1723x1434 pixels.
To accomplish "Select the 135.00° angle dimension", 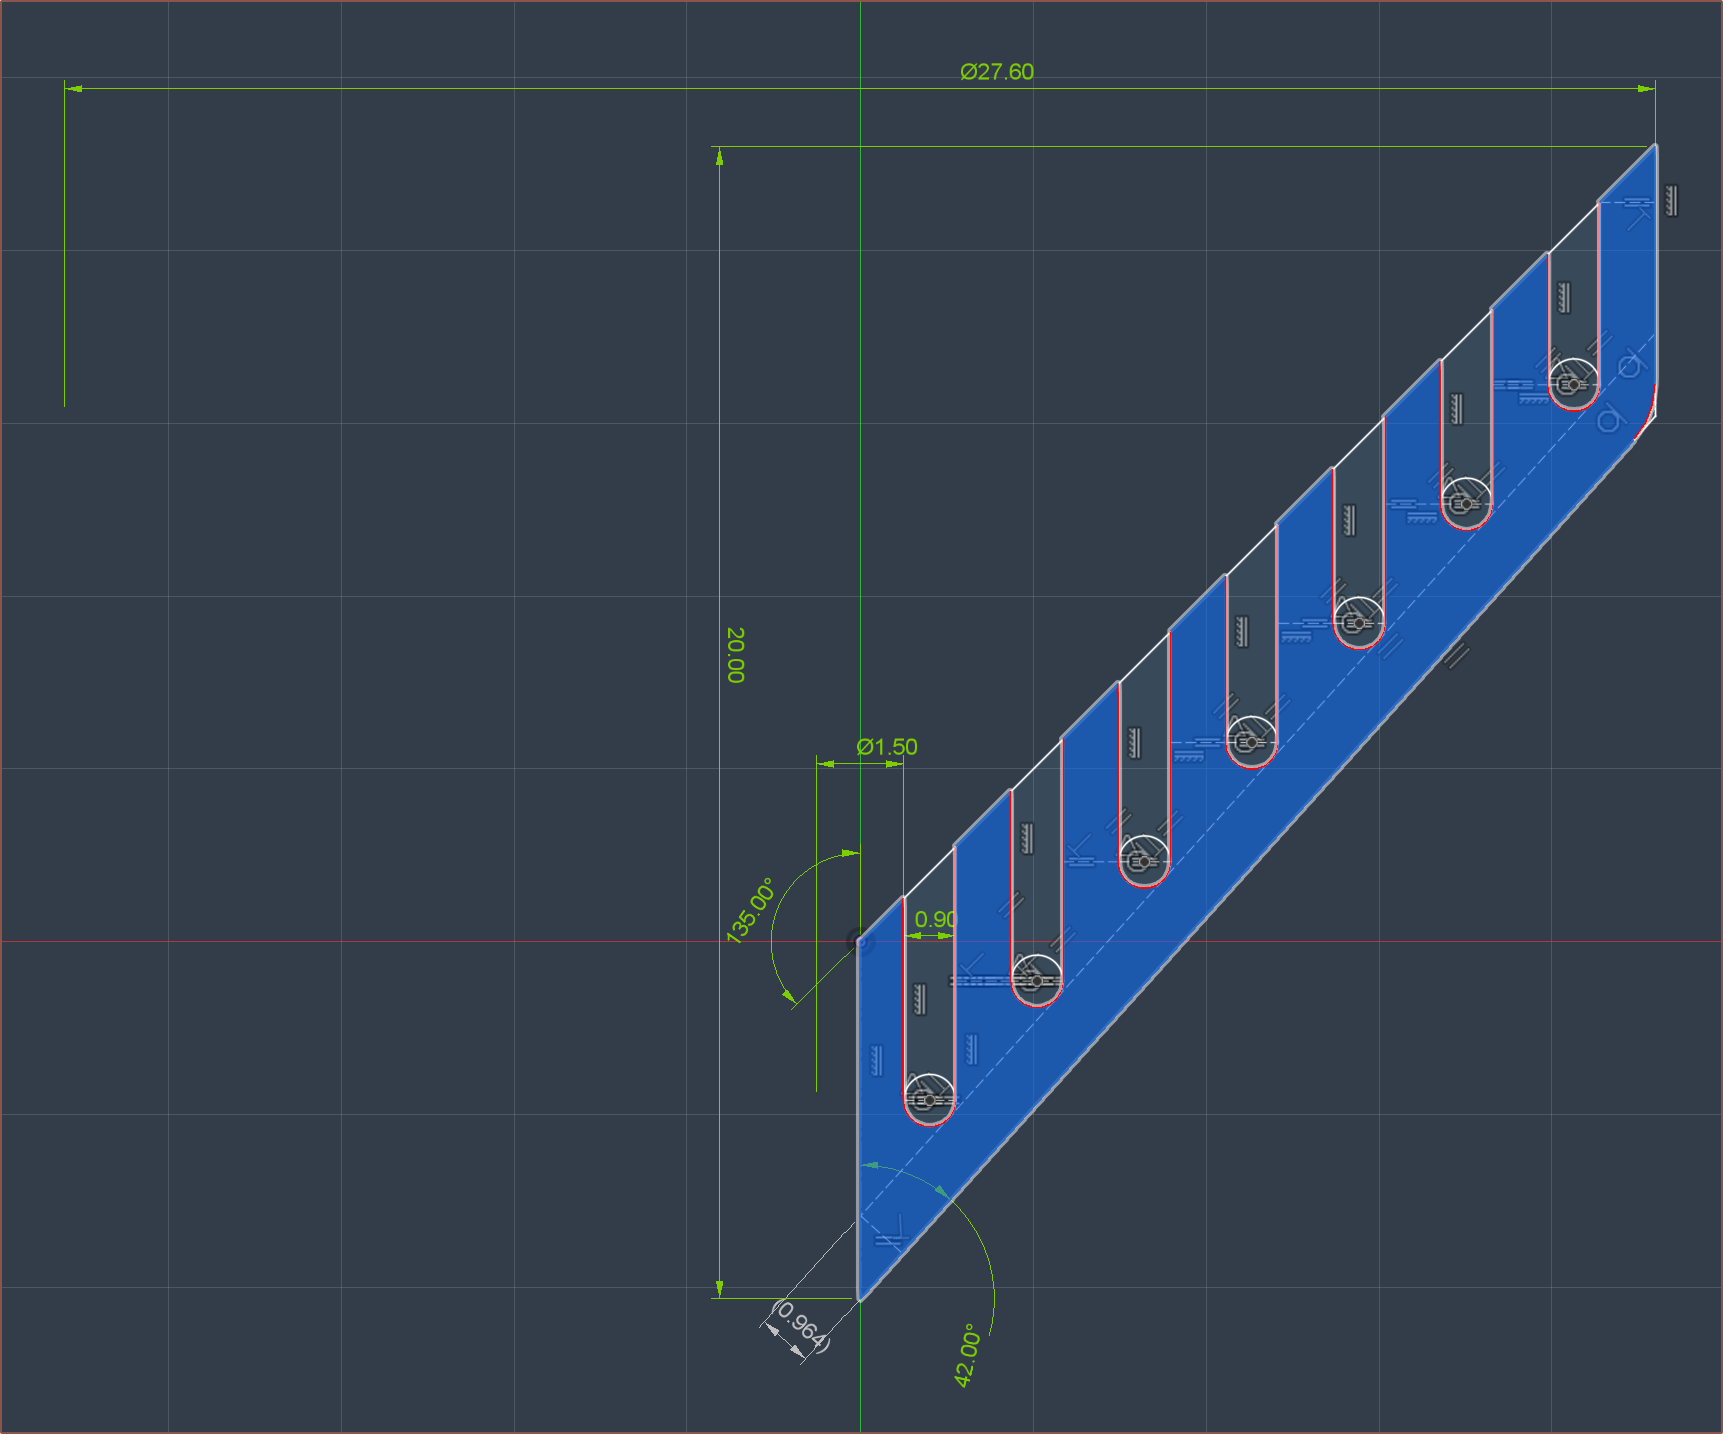I will tap(750, 910).
